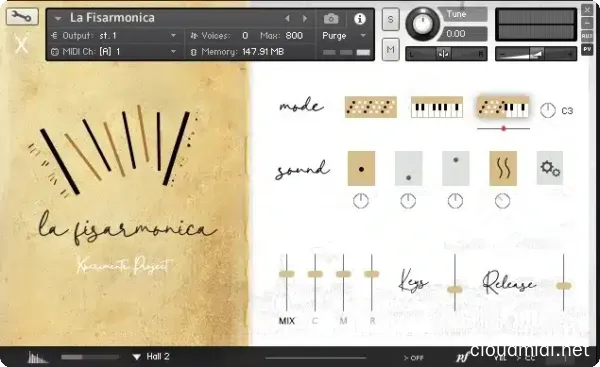This screenshot has width=600, height=367.
Task: Open the instrument info icon
Action: 359,19
